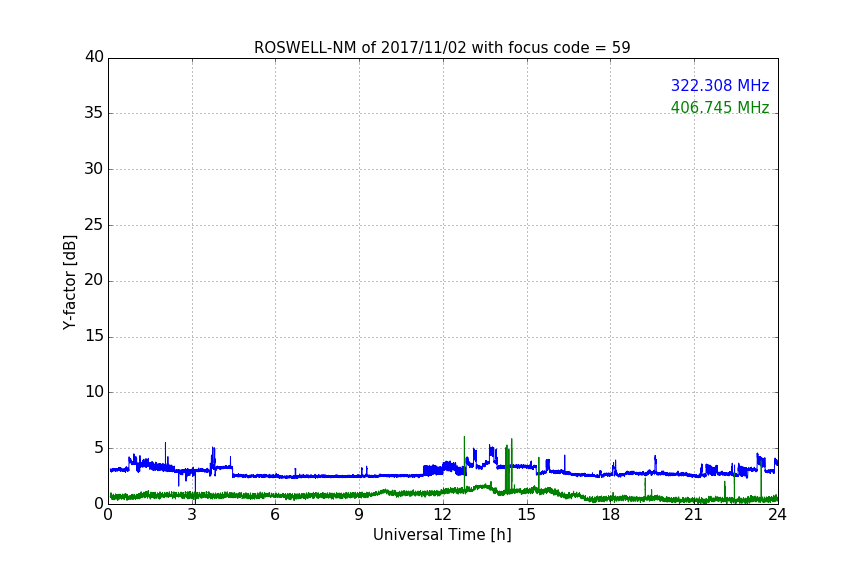Click x-axis tick label 9
The image size is (864, 576).
pyautogui.click(x=359, y=515)
